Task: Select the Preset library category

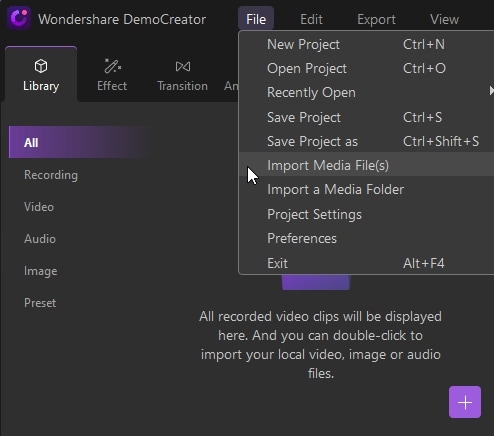Action: (x=40, y=303)
